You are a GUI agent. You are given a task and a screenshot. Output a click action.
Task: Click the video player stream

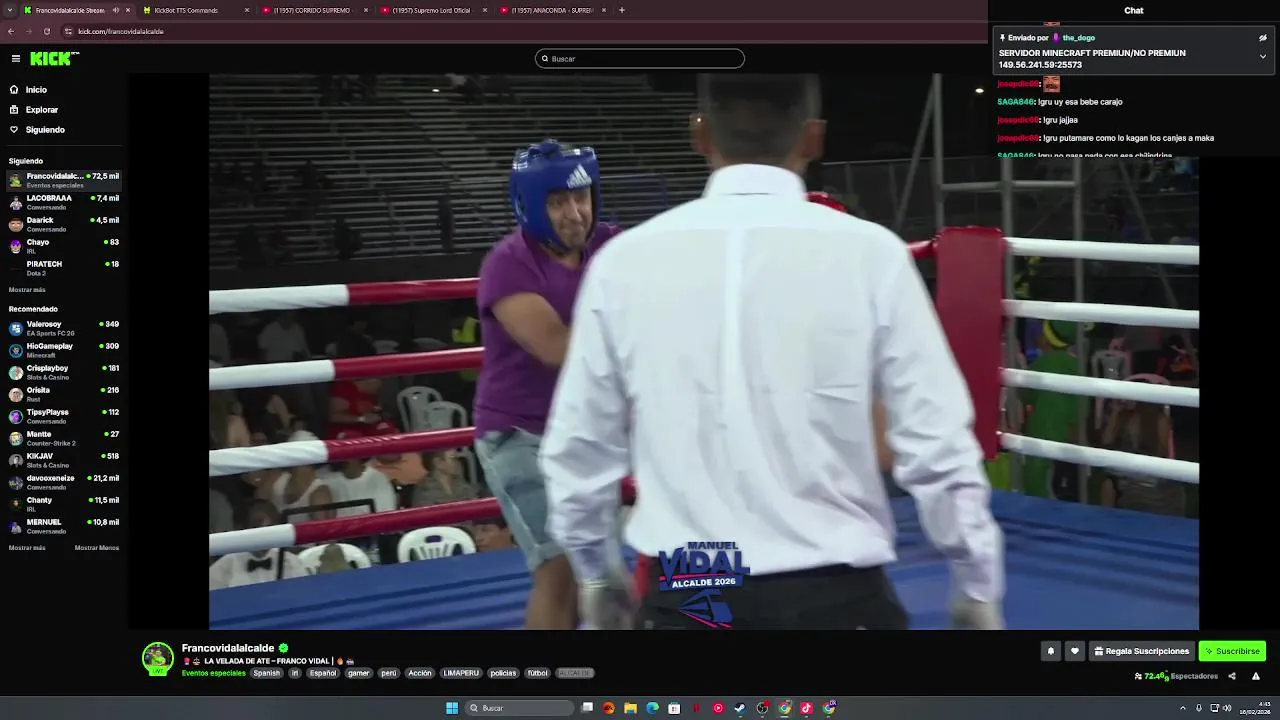coord(704,351)
